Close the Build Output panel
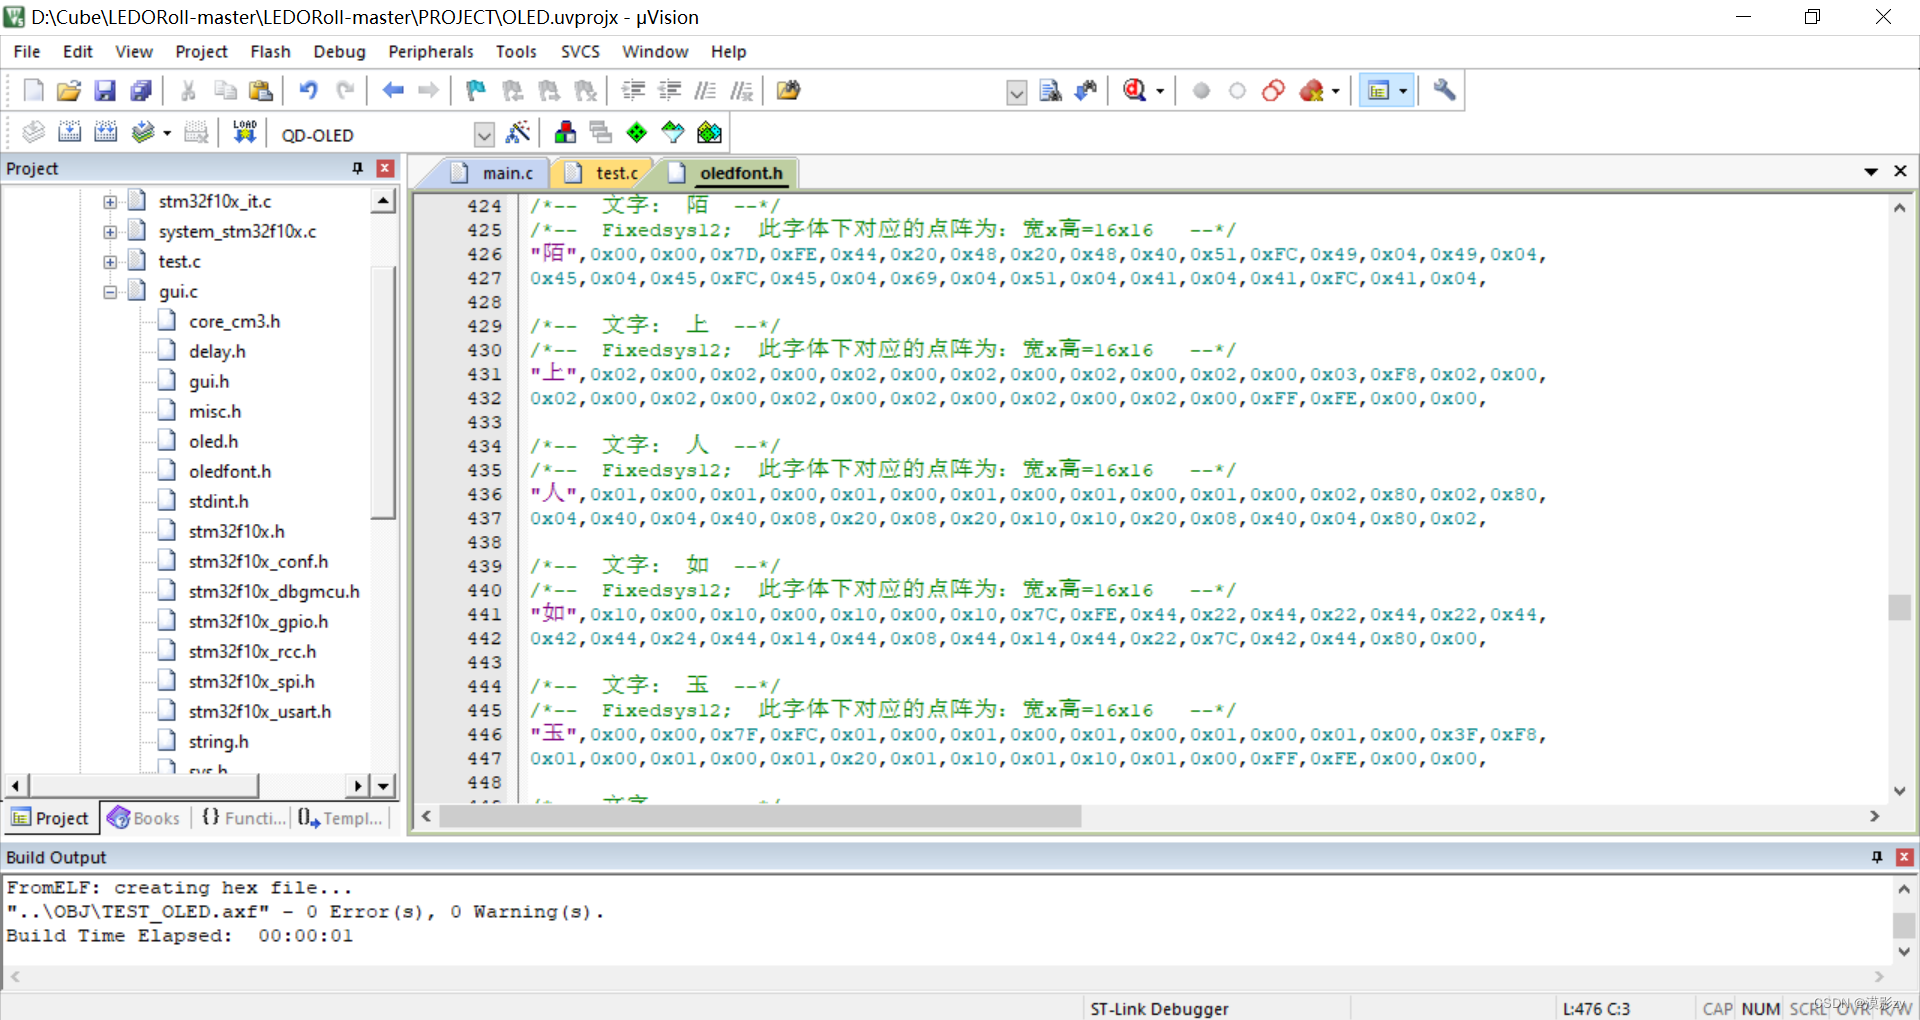This screenshot has height=1020, width=1920. (1905, 857)
